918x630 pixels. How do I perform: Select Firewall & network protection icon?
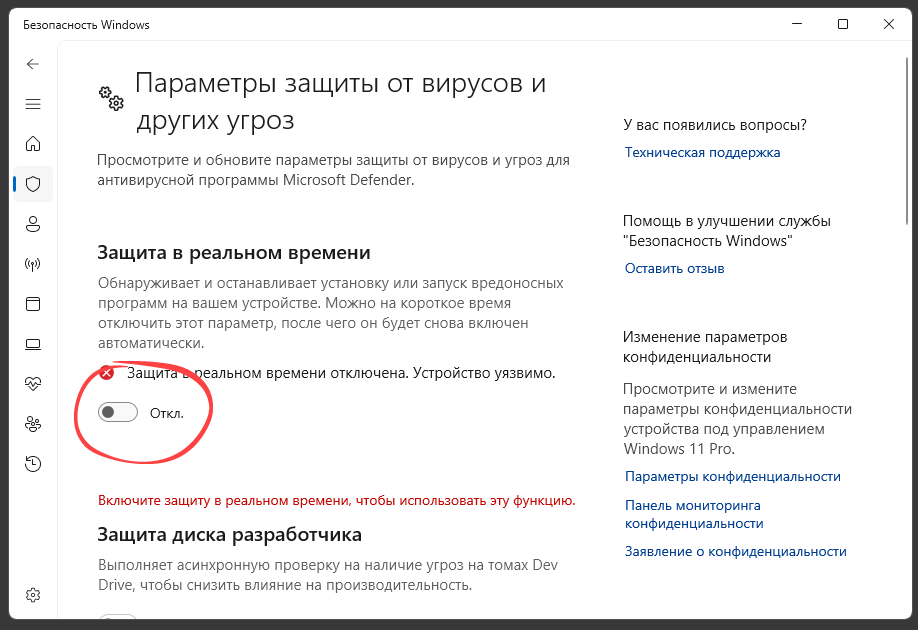33,264
